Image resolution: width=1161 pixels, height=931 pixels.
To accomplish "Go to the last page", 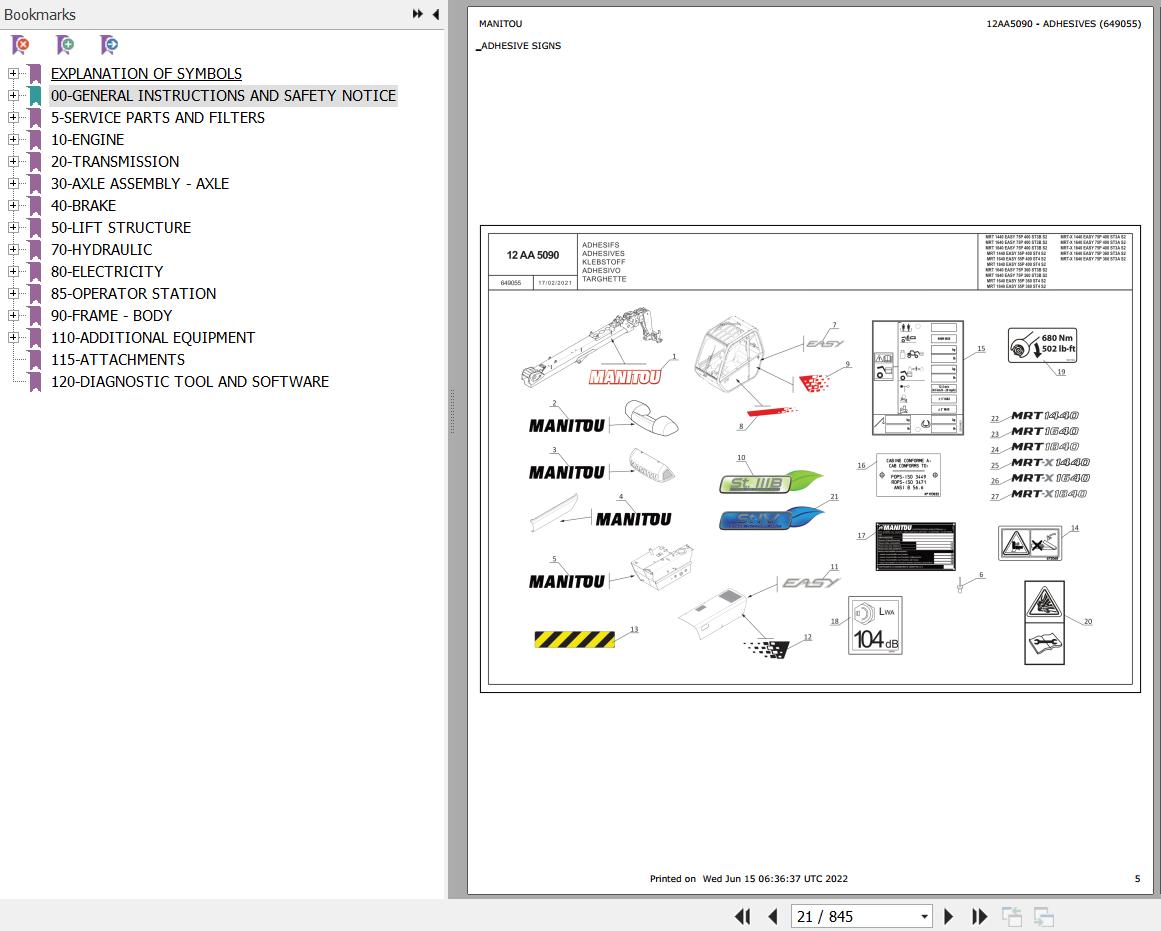I will pyautogui.click(x=979, y=916).
